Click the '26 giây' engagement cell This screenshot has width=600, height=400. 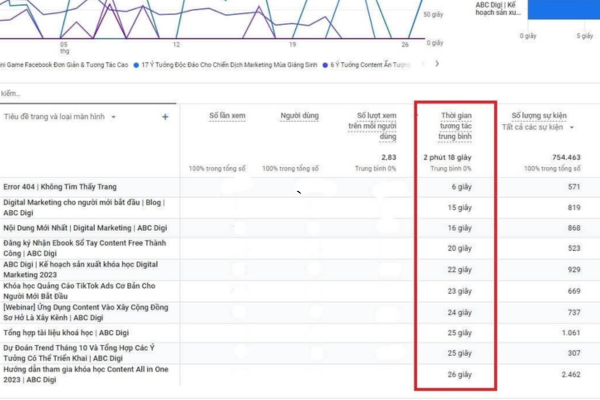click(x=460, y=374)
